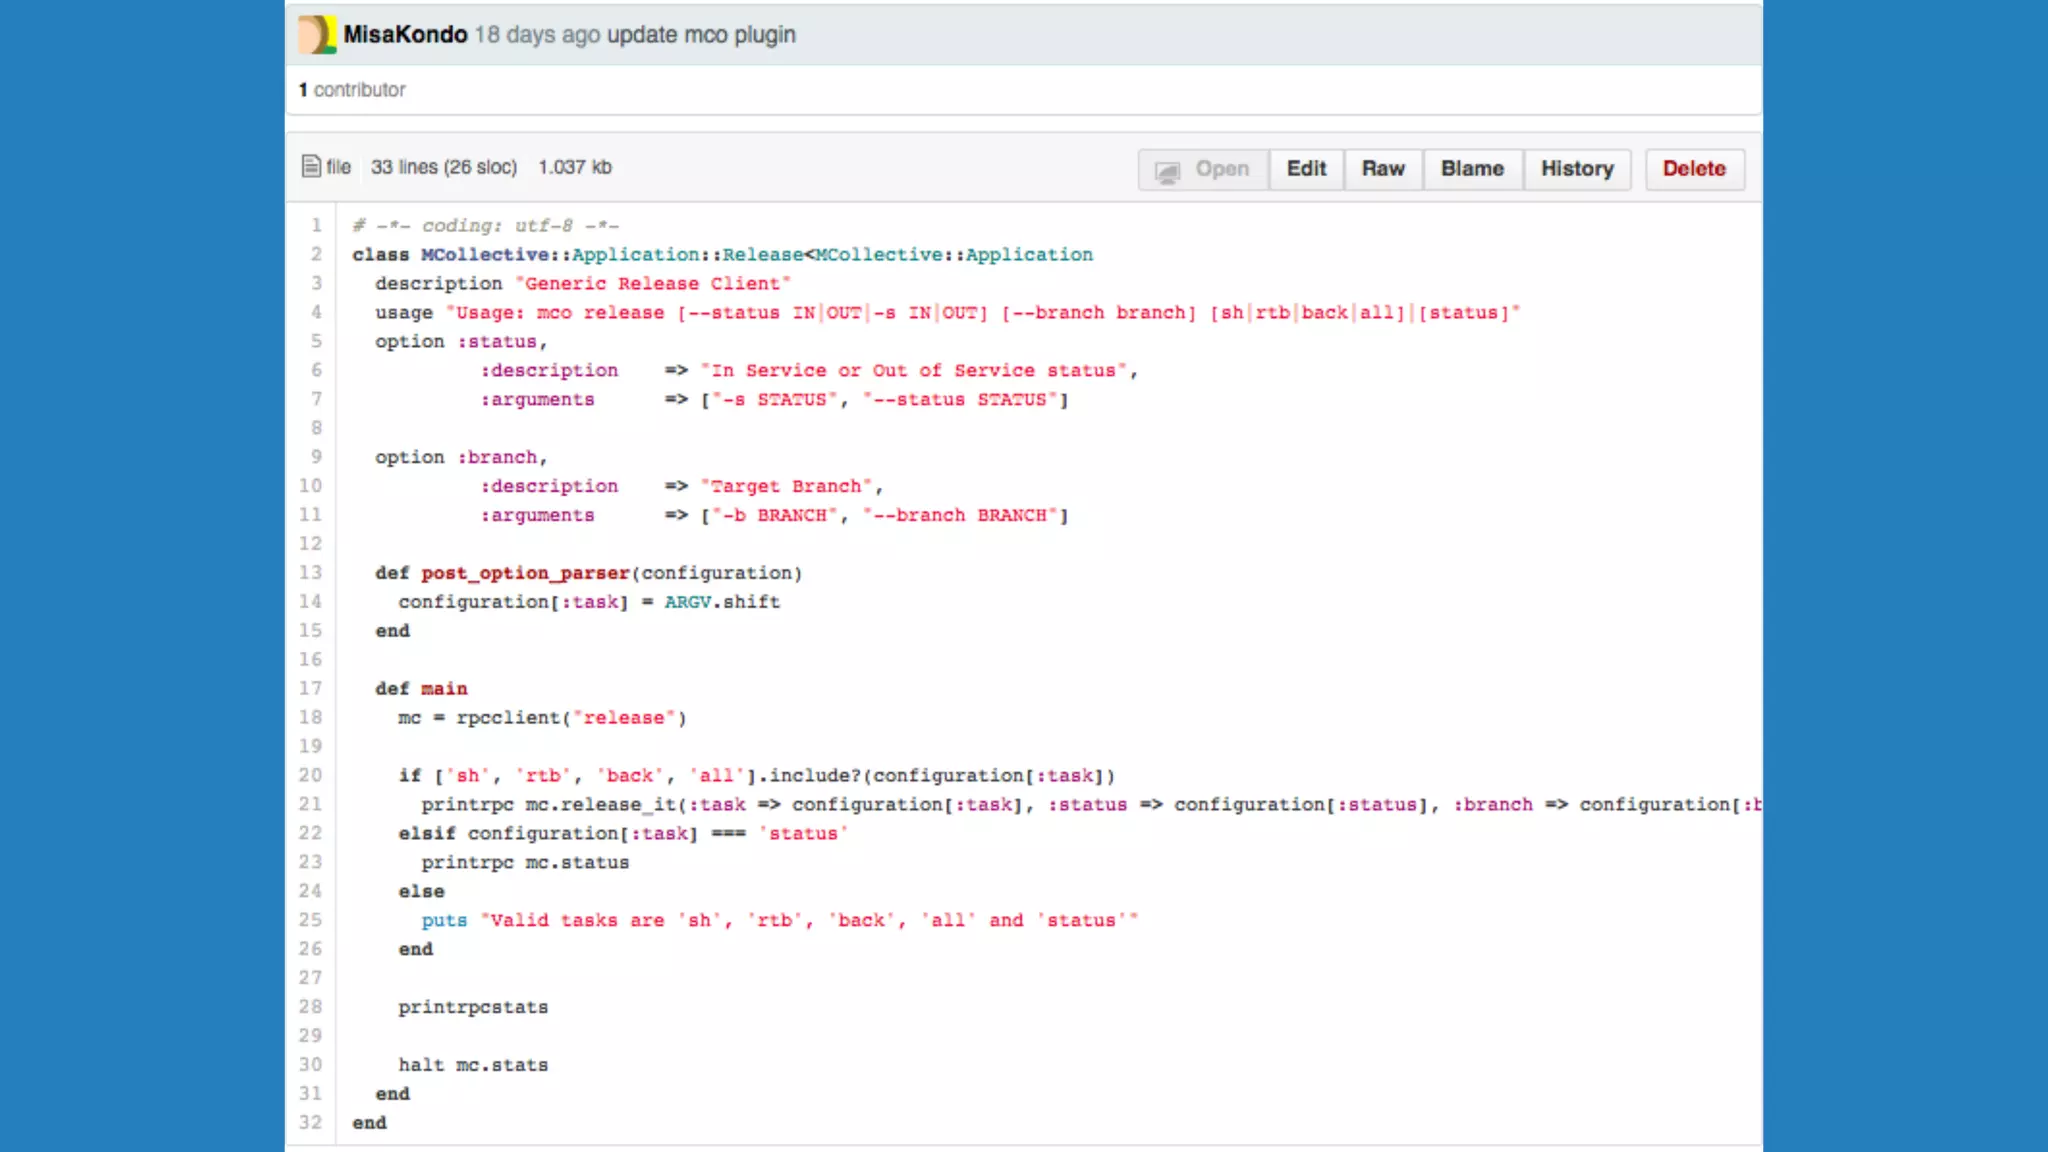Click the file icon next to line count

312,166
